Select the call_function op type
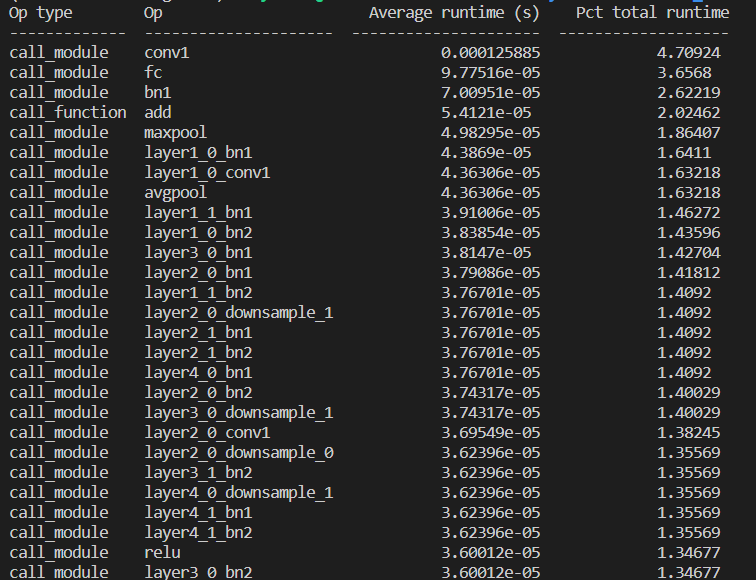Viewport: 756px width, 580px height. [x=68, y=112]
